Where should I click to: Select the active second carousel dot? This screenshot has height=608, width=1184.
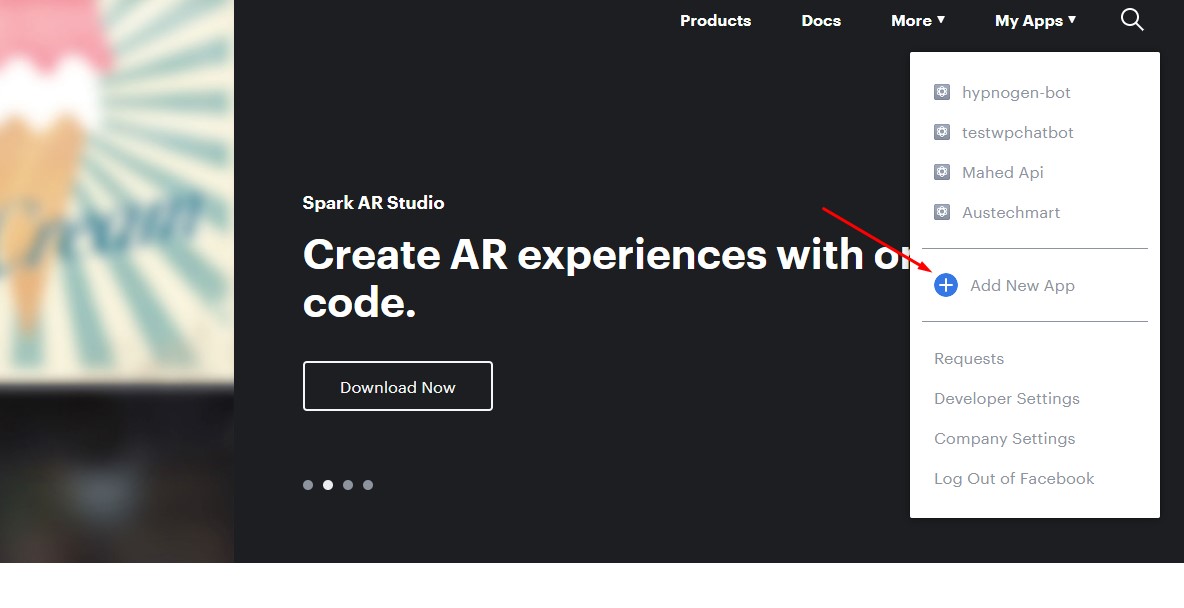pyautogui.click(x=328, y=485)
